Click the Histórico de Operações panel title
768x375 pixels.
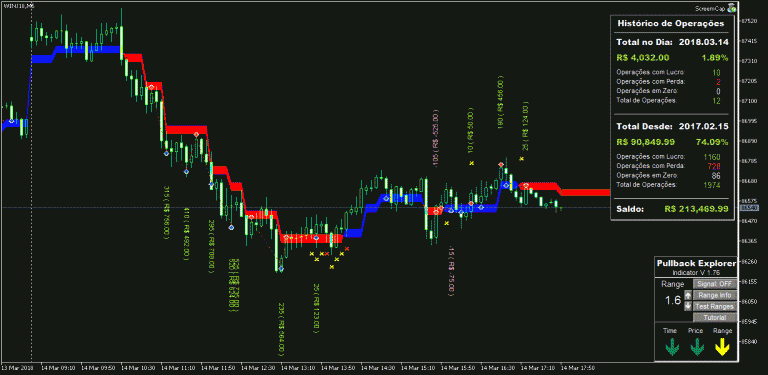pyautogui.click(x=671, y=23)
